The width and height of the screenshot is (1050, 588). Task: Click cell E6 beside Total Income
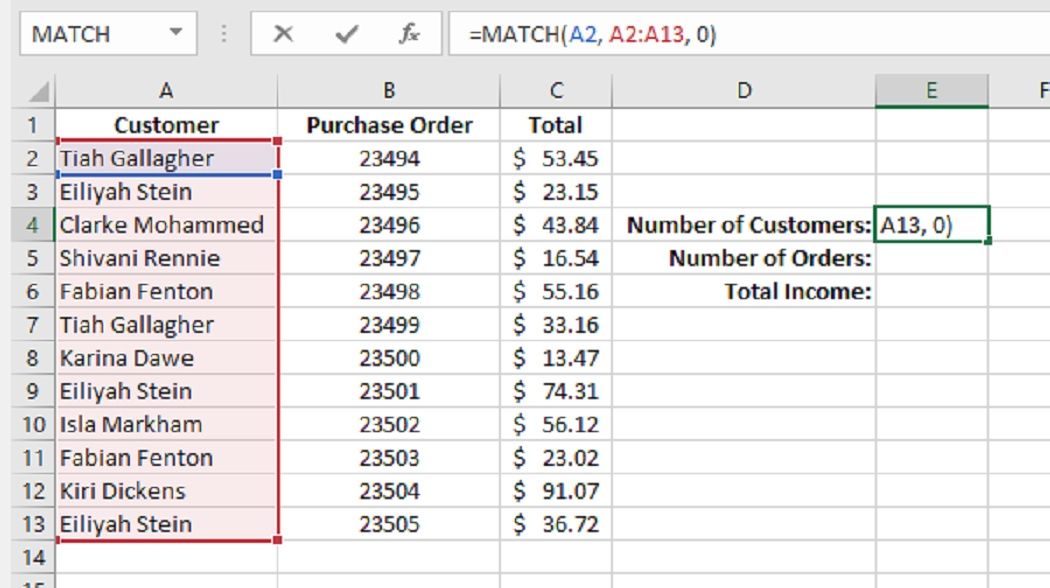(931, 292)
